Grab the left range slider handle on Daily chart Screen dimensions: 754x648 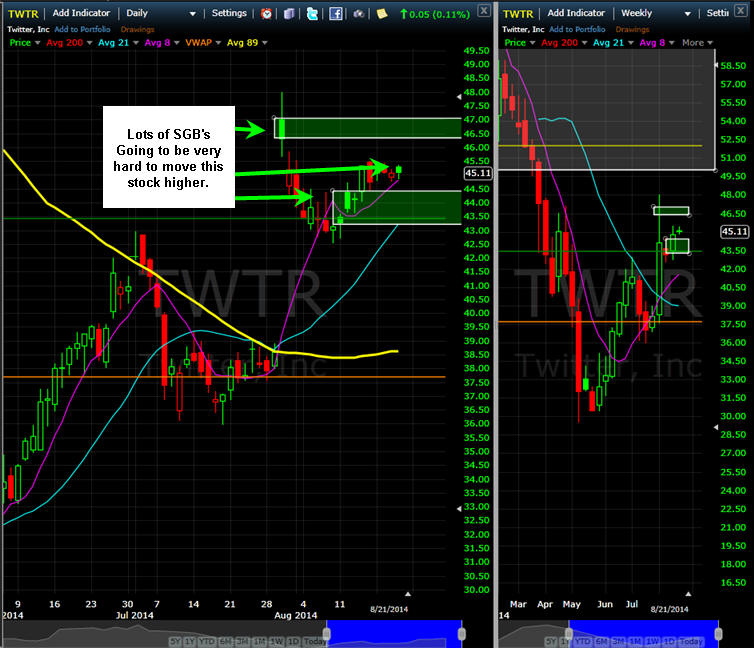click(x=327, y=634)
